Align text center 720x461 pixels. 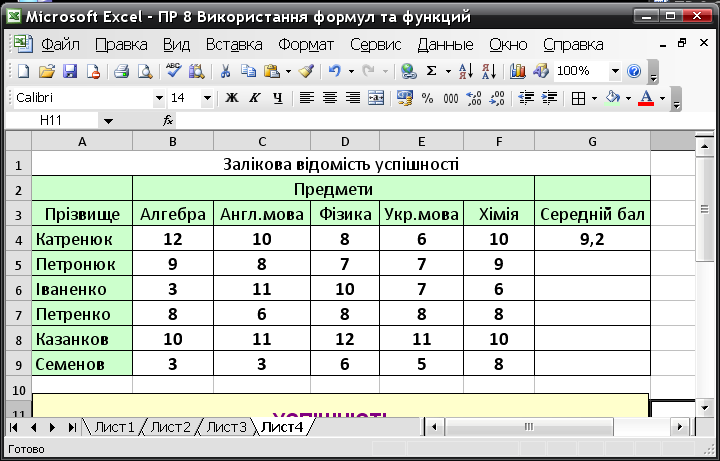(330, 98)
